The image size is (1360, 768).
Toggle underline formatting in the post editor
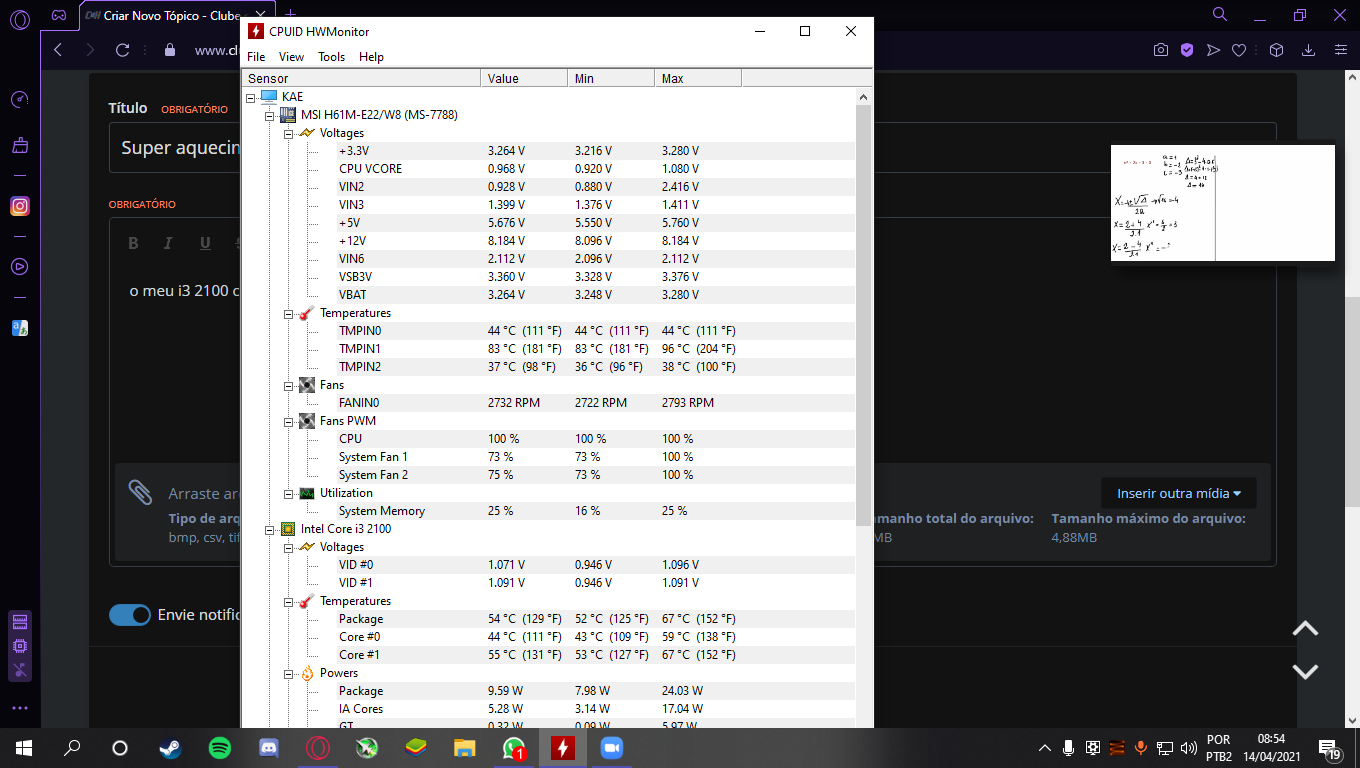coord(205,243)
